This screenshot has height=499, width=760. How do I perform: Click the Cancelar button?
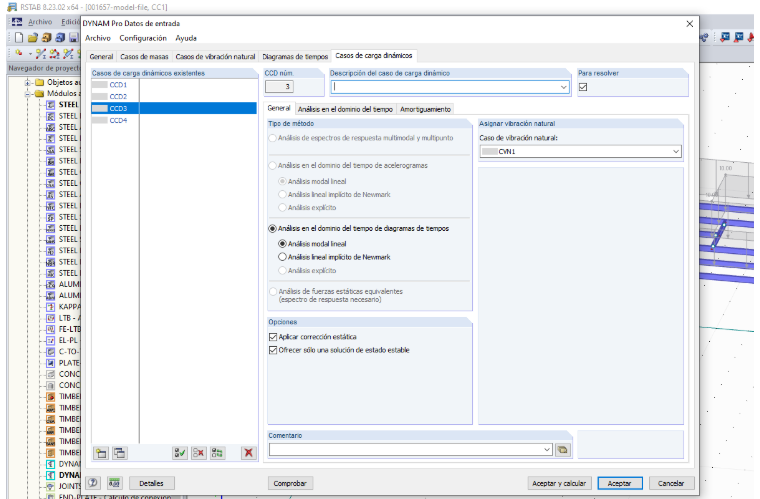[x=671, y=483]
